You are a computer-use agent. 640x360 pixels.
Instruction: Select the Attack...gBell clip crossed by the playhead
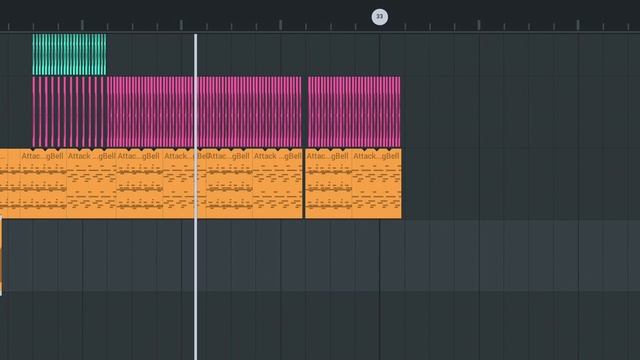[x=184, y=184]
